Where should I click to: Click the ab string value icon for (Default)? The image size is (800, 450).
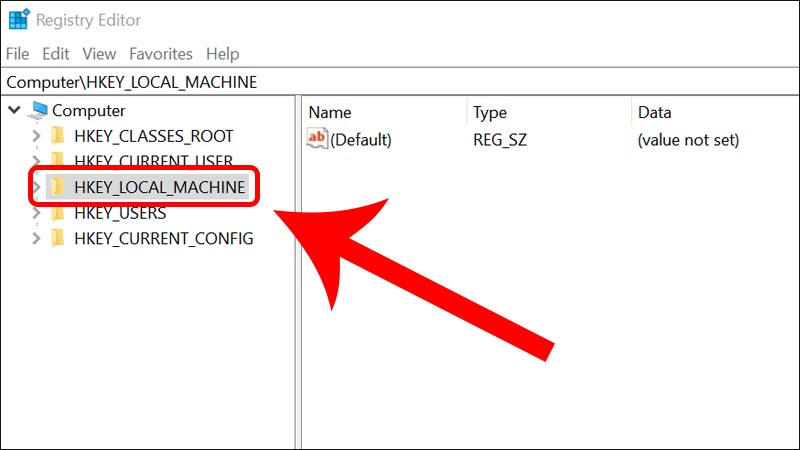click(x=316, y=138)
